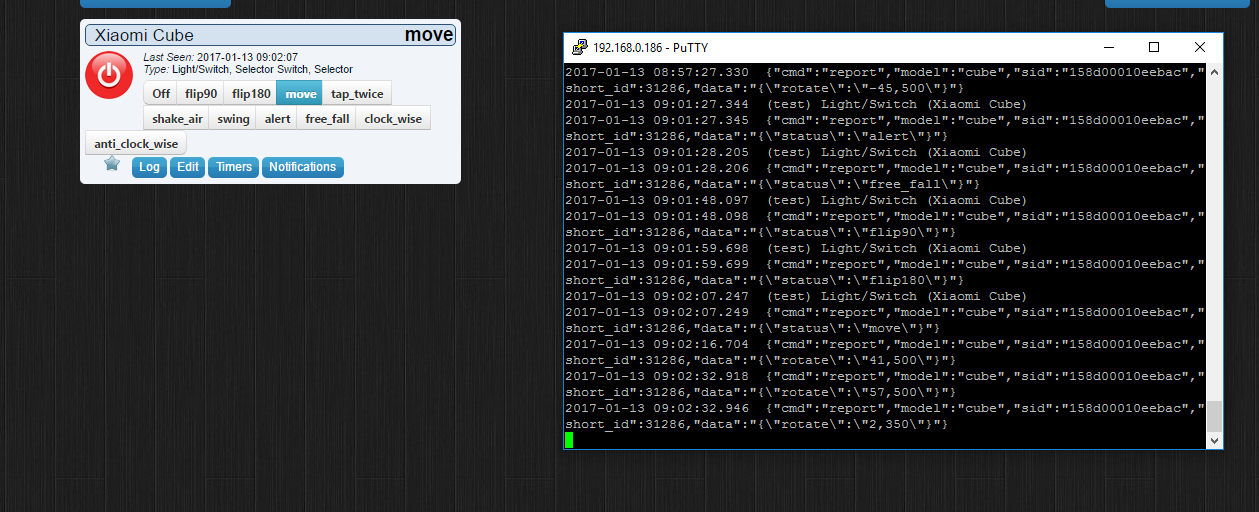Select the flip90 selector option

200,94
